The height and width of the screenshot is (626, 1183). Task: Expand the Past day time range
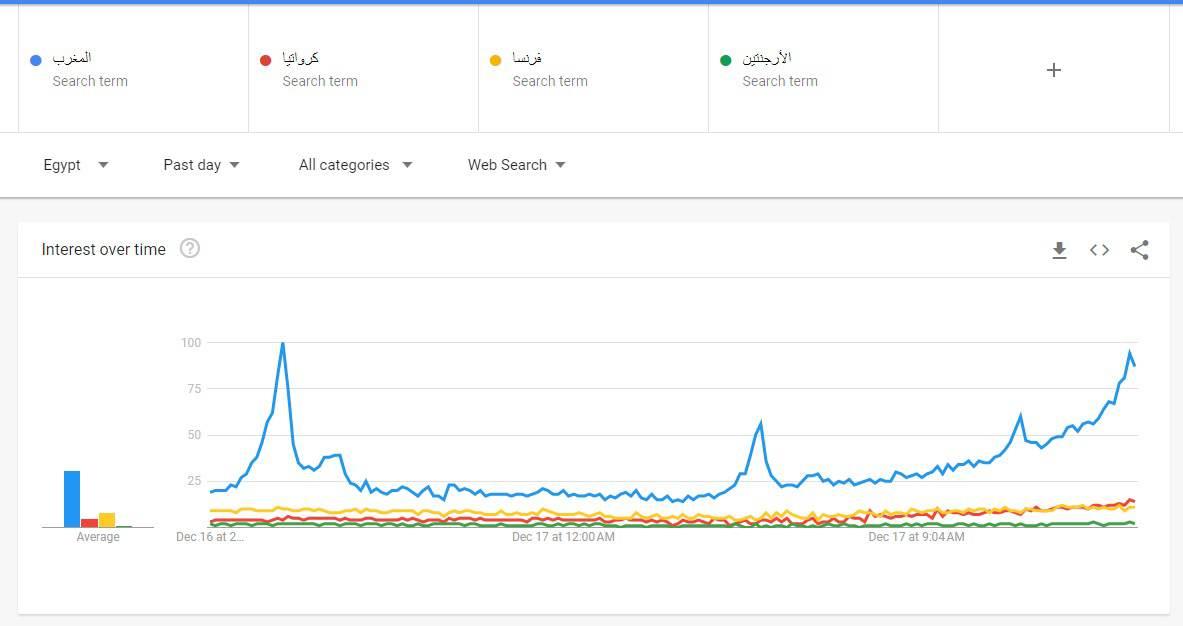tap(201, 165)
